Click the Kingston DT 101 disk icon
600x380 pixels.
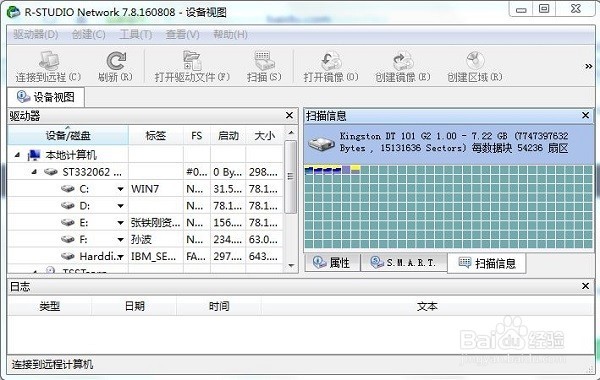[321, 144]
